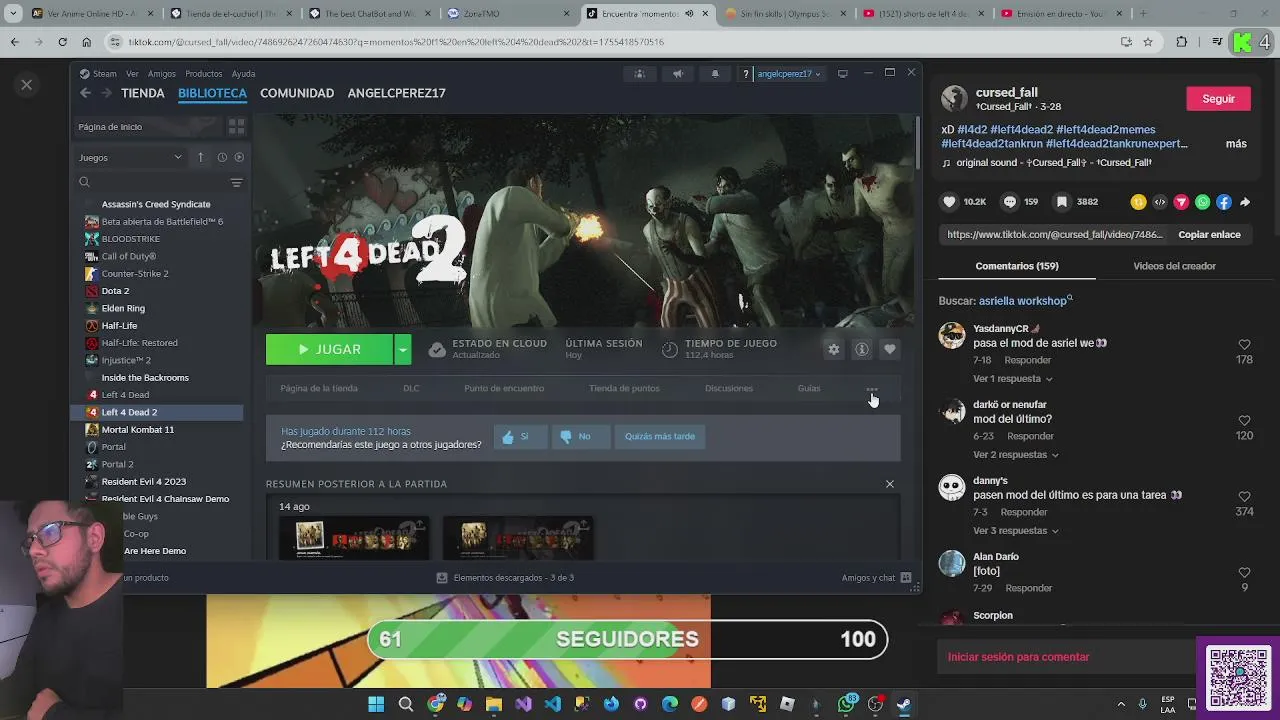
Task: Expand more game links ellipsis
Action: tap(872, 389)
